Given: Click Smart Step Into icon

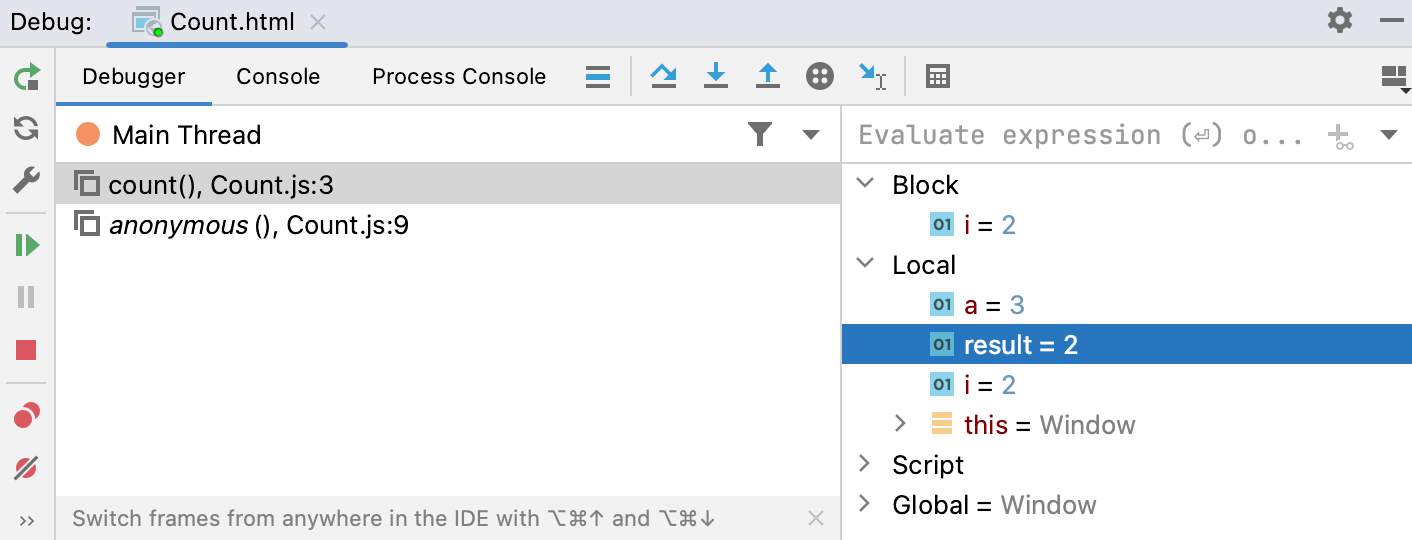Looking at the screenshot, I should pos(820,77).
